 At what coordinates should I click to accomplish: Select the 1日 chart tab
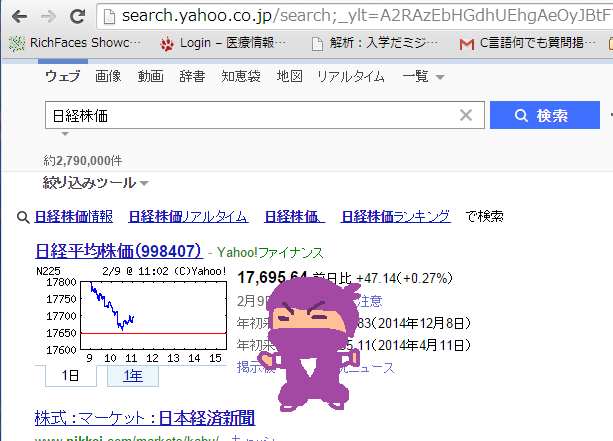[x=71, y=376]
